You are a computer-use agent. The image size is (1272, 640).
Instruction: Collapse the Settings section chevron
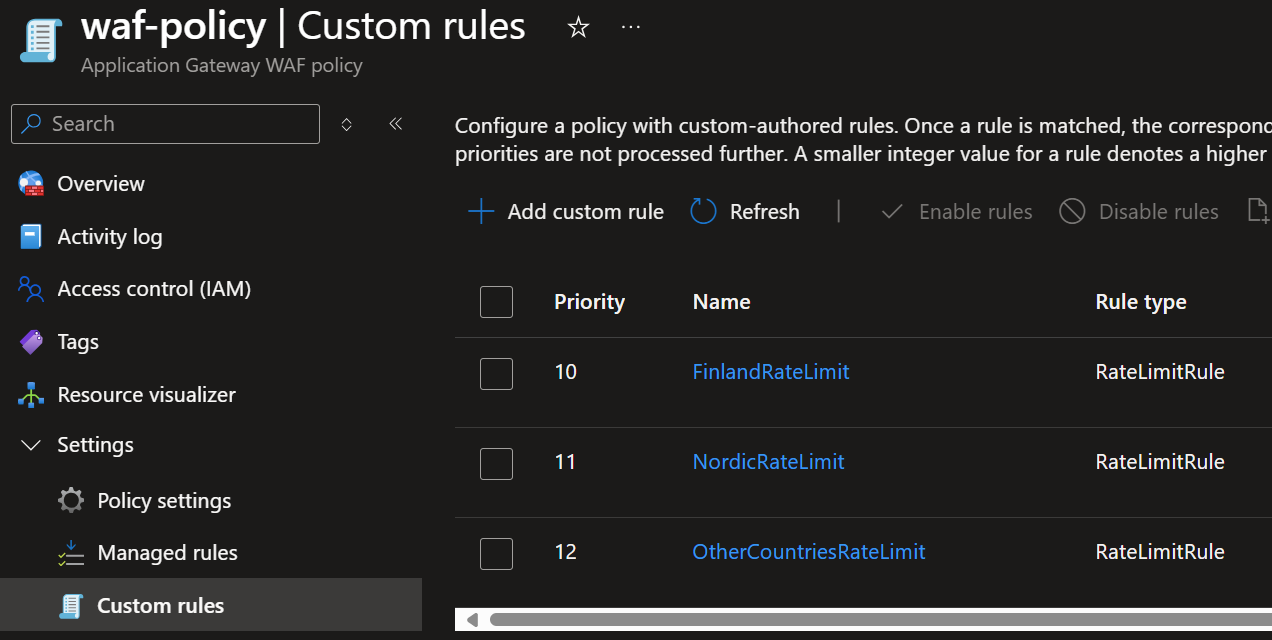click(x=31, y=445)
